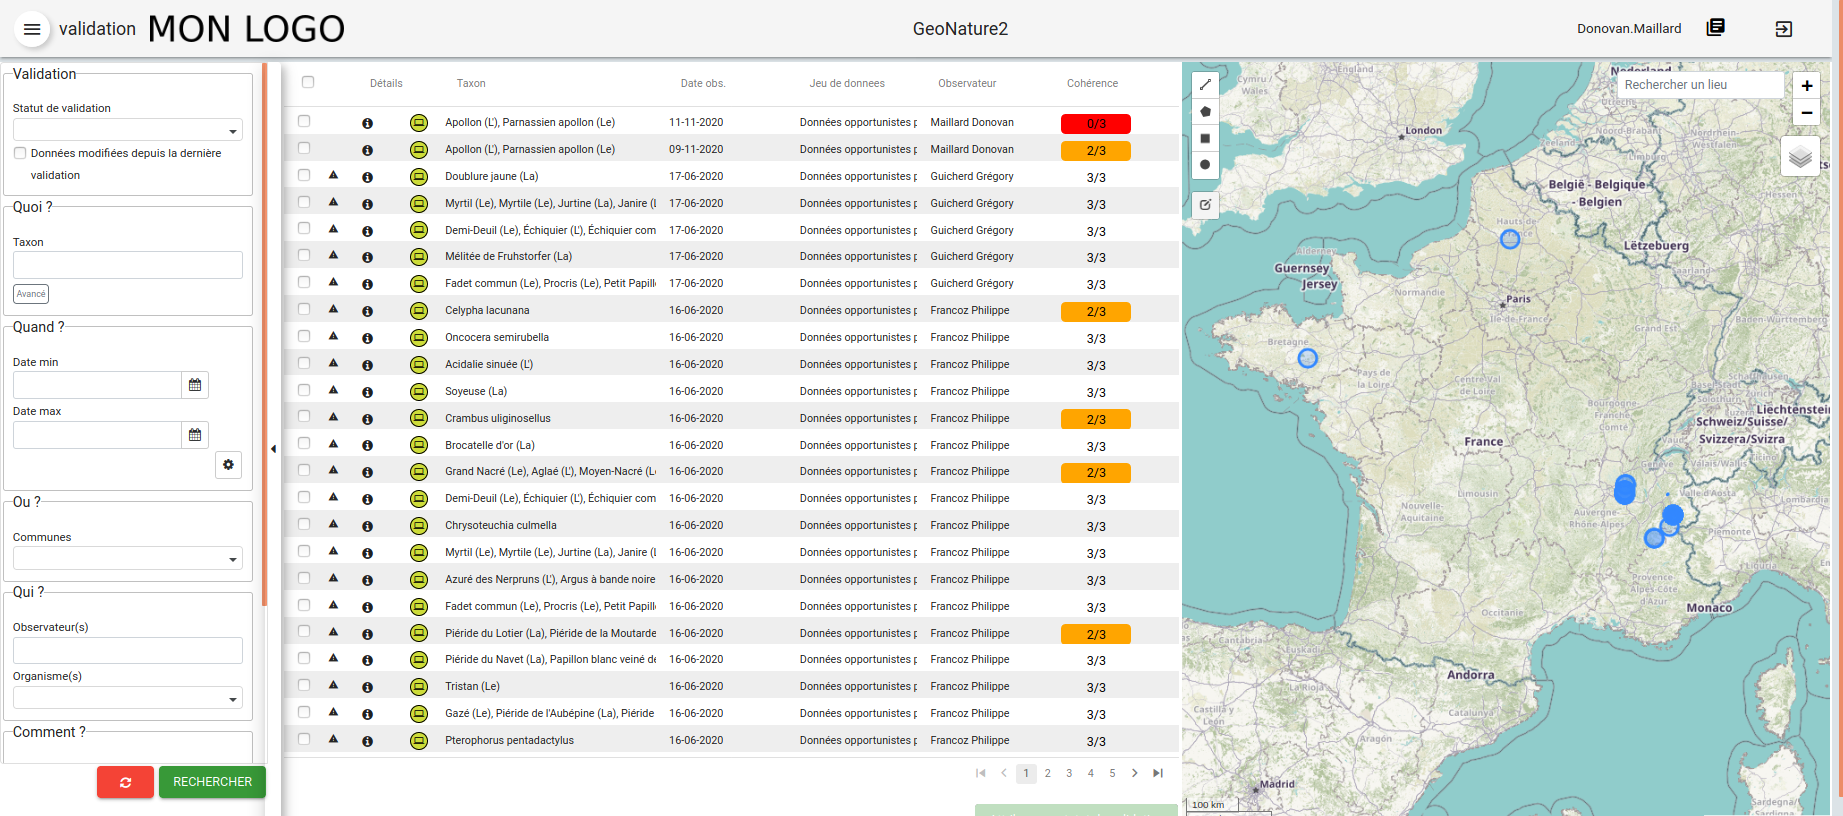The image size is (1843, 816).
Task: Open the Date min calendar picker
Action: tap(195, 385)
